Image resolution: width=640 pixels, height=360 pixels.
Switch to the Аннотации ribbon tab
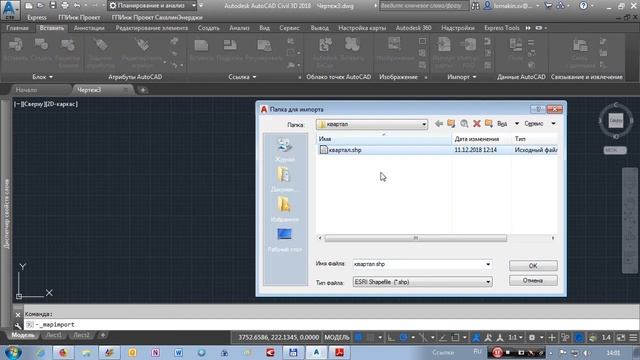(x=89, y=28)
